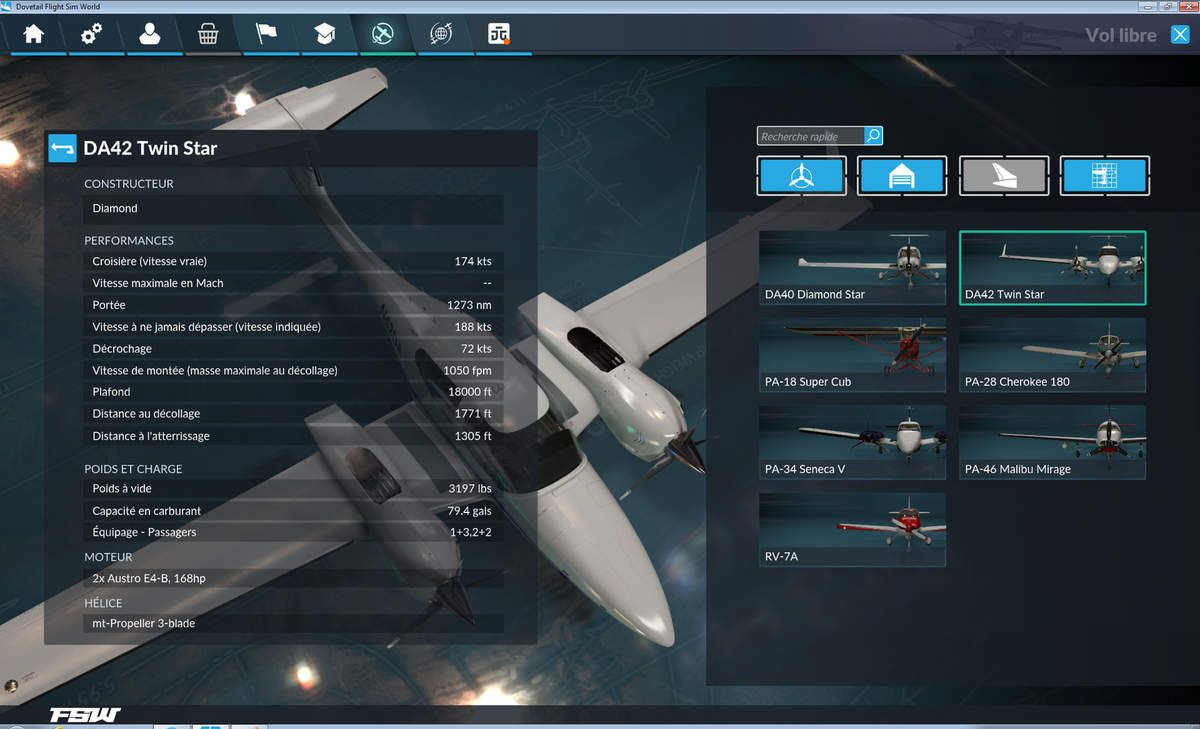Image resolution: width=1200 pixels, height=729 pixels.
Task: Click the Décrochage 72 kts row
Action: 293,349
